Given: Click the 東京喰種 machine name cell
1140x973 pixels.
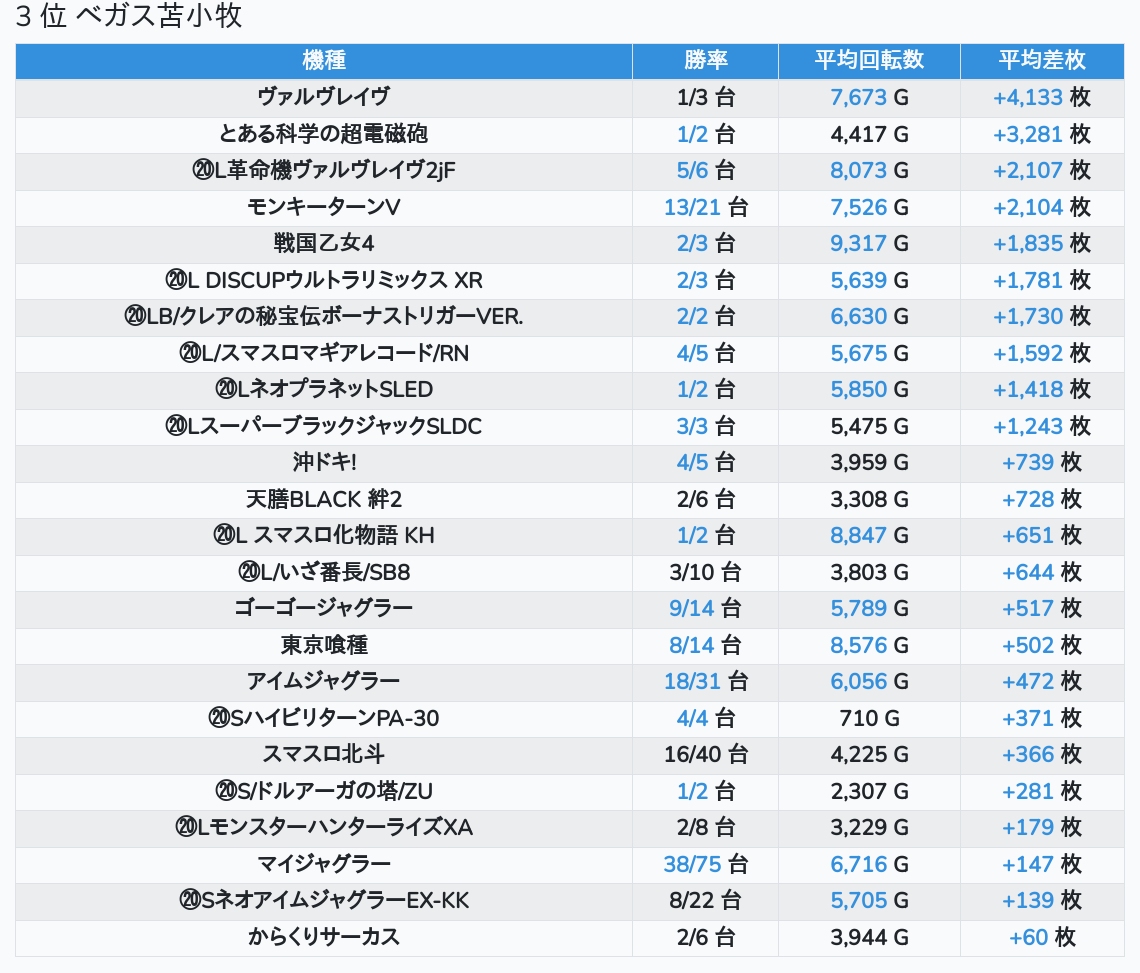Looking at the screenshot, I should coord(323,645).
